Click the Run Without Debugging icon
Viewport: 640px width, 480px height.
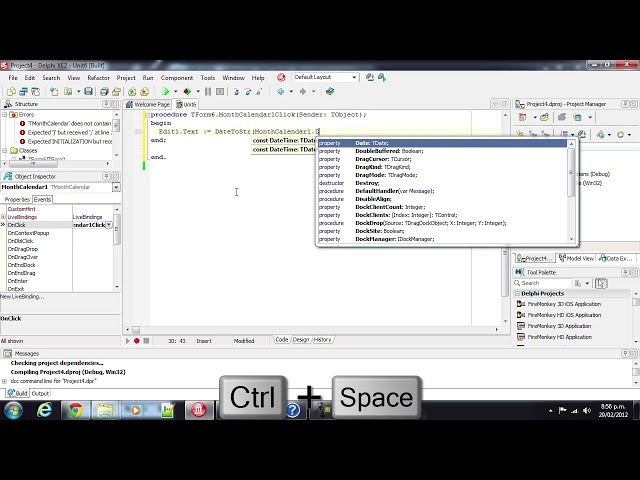point(187,91)
